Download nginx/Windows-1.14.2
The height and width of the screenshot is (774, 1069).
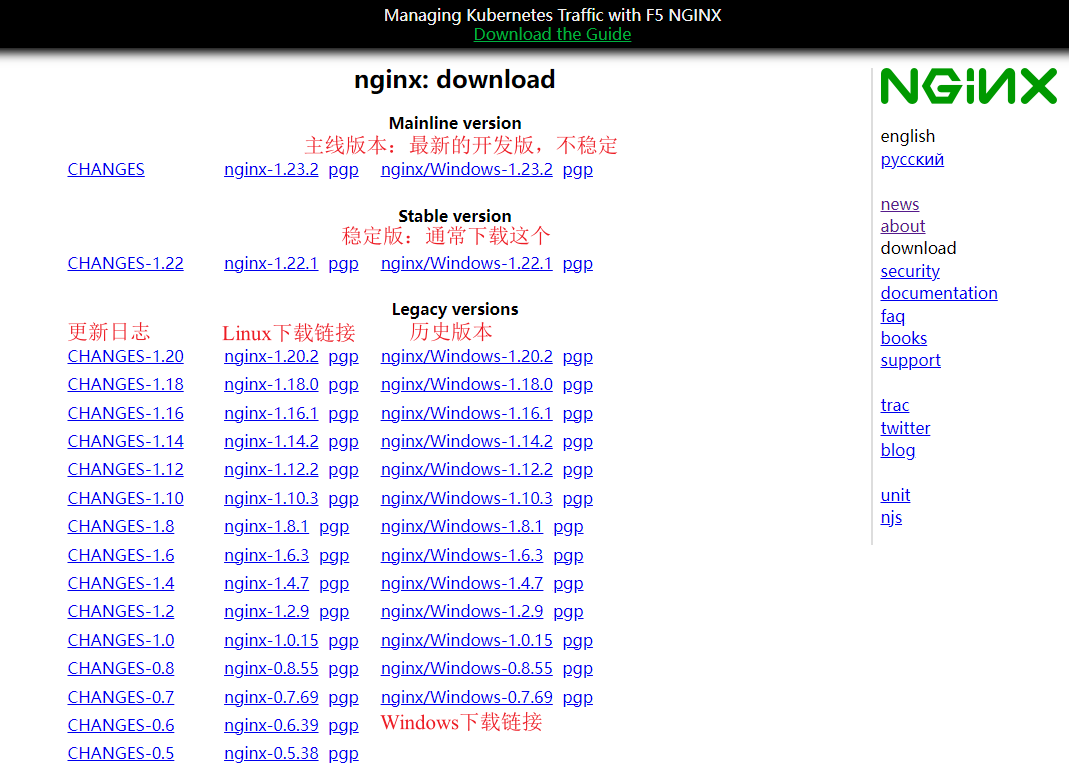pyautogui.click(x=466, y=441)
